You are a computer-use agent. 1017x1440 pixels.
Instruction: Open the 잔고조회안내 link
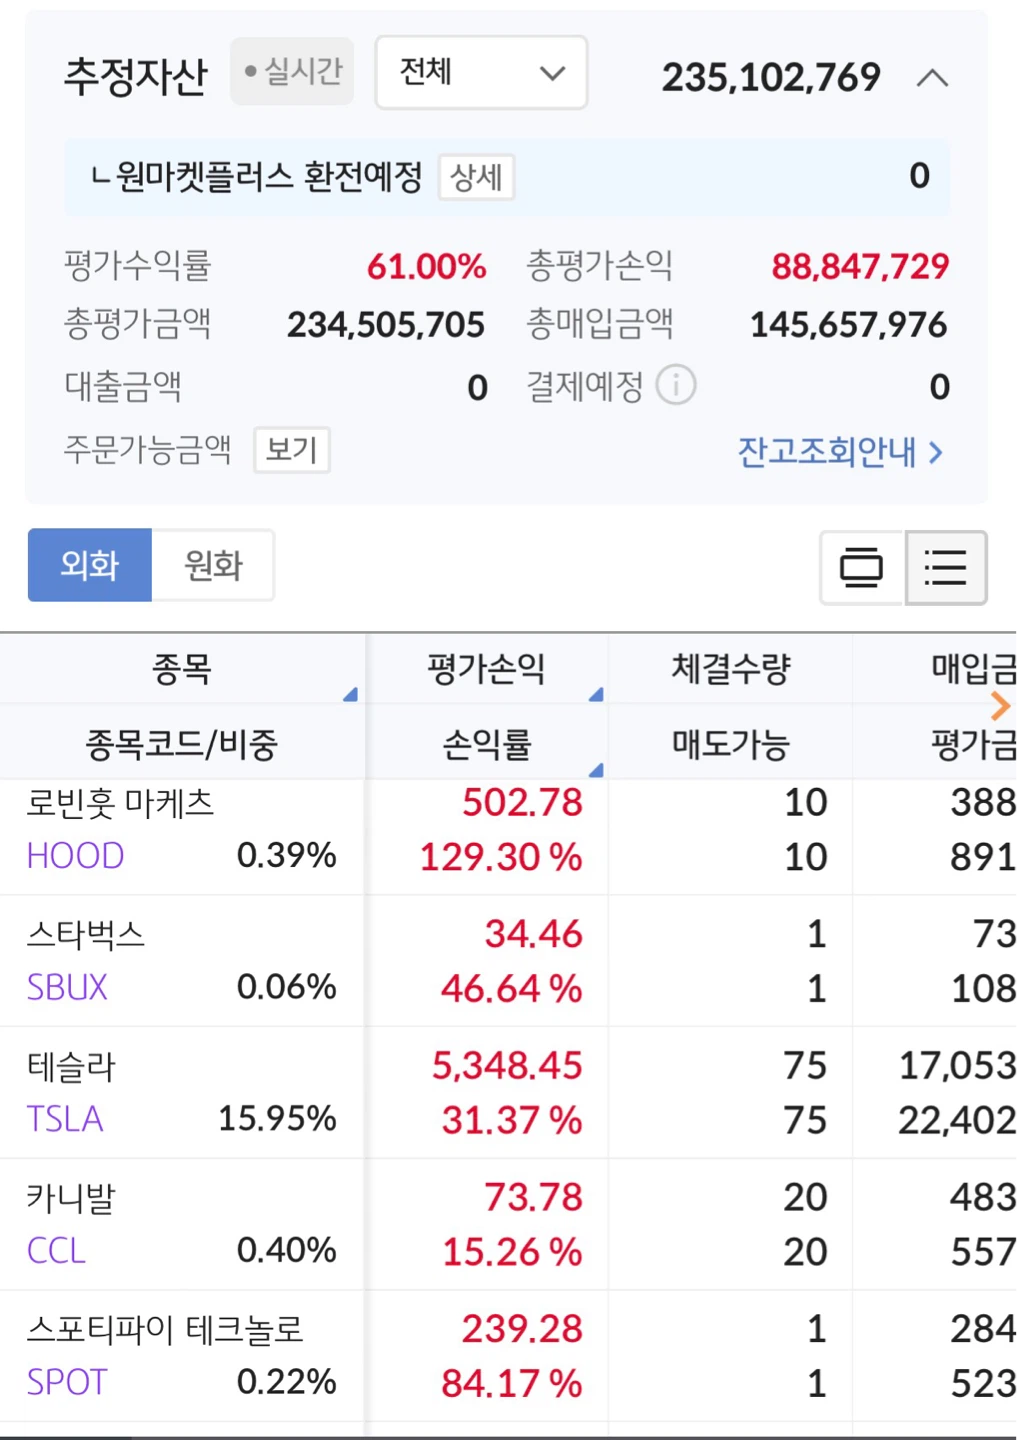(840, 452)
